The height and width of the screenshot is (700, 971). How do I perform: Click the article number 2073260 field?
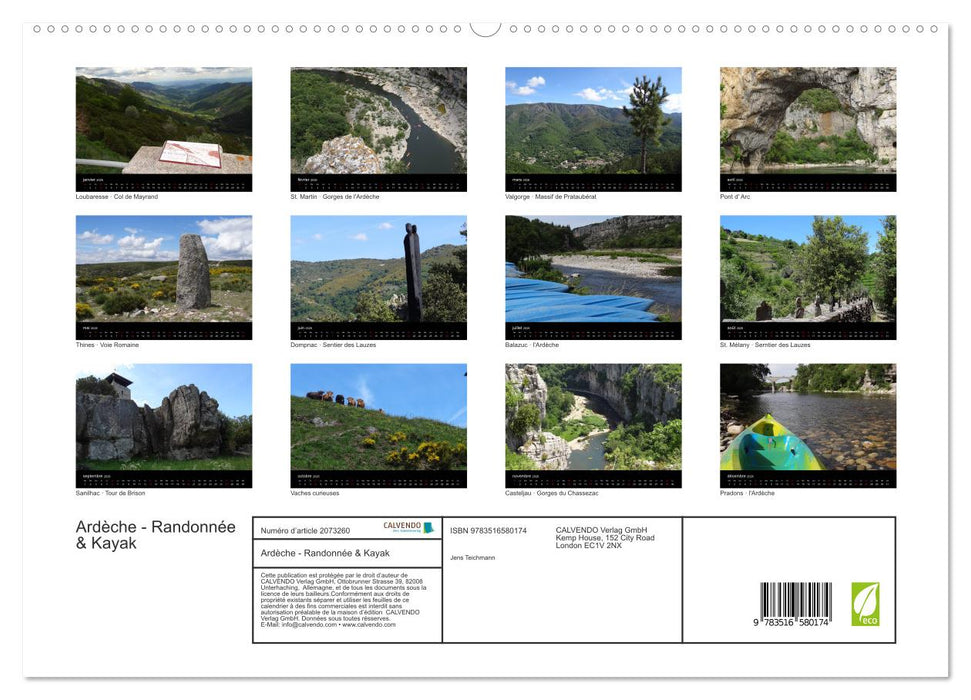pos(305,530)
